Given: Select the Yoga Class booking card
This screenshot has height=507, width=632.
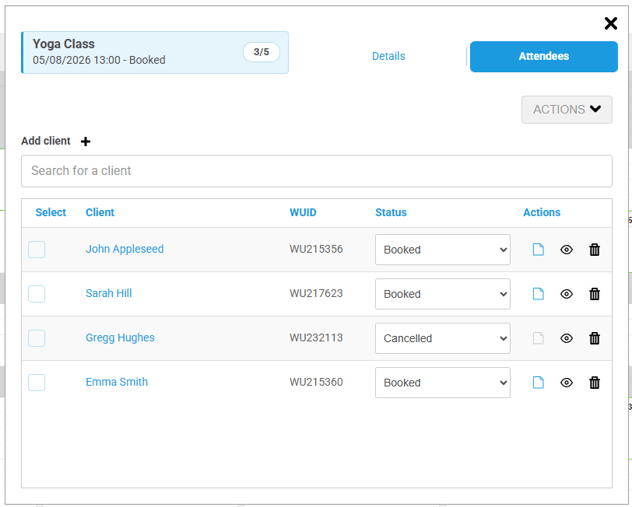Looking at the screenshot, I should (x=155, y=52).
